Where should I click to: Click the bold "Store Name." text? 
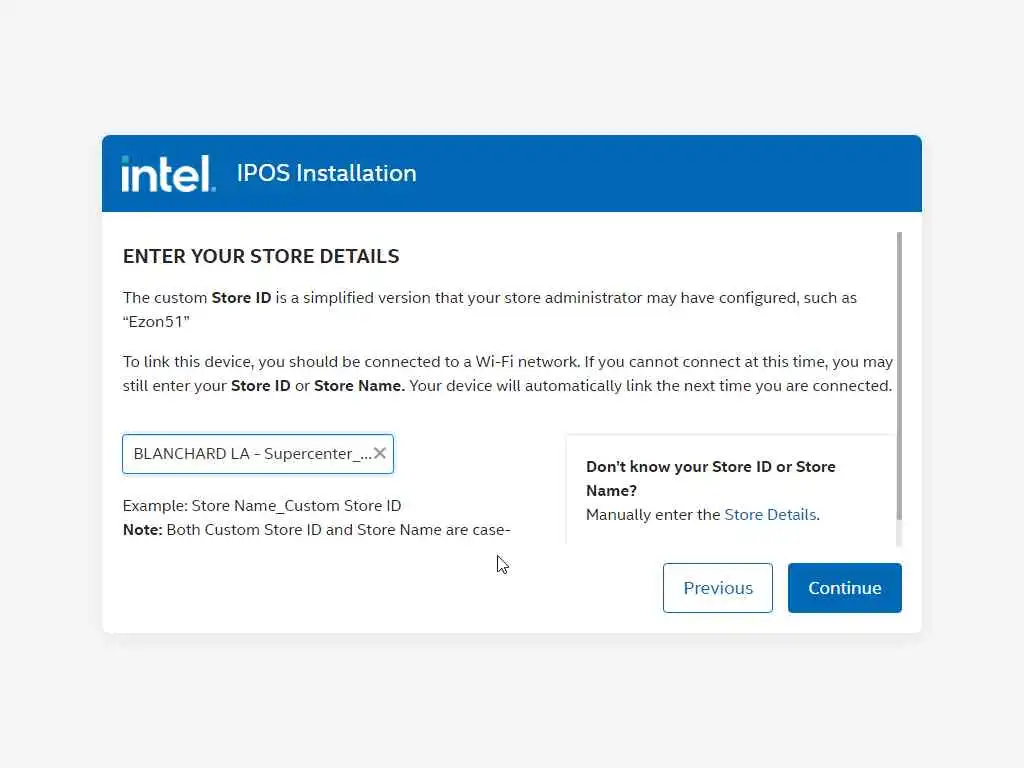pos(359,386)
